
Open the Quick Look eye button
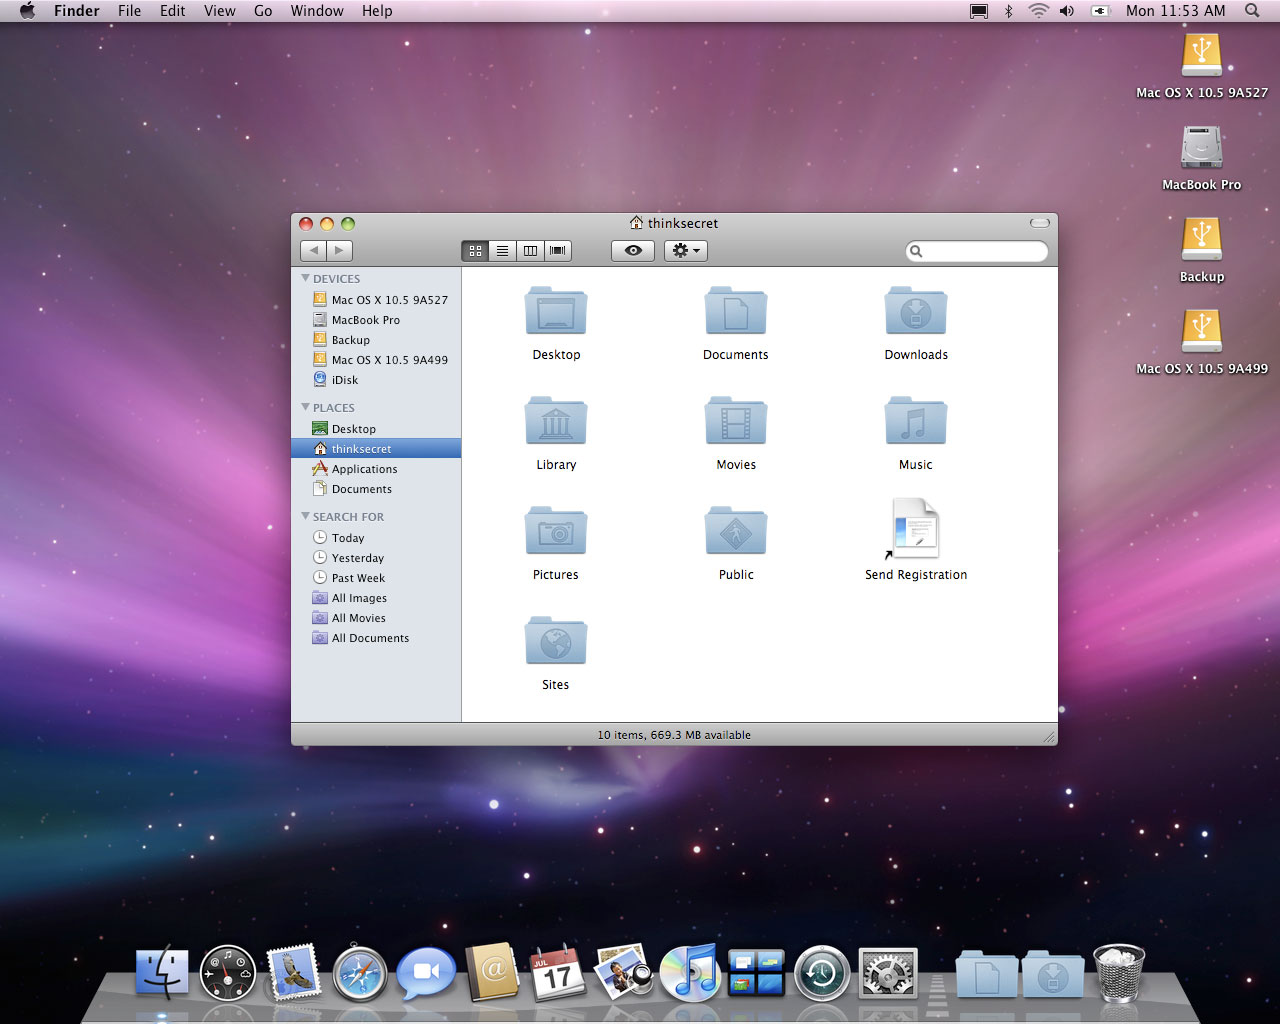[x=633, y=251]
